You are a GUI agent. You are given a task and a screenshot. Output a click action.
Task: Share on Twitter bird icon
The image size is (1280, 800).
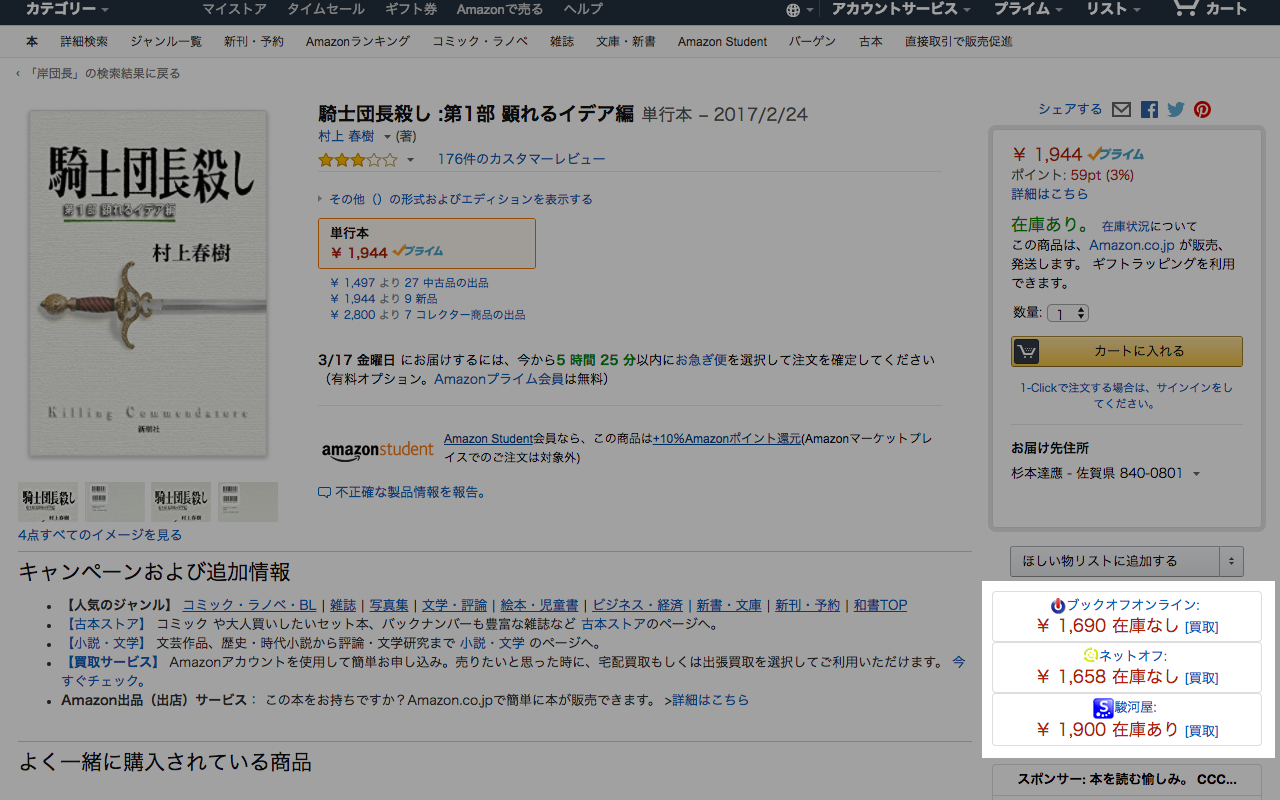1175,110
